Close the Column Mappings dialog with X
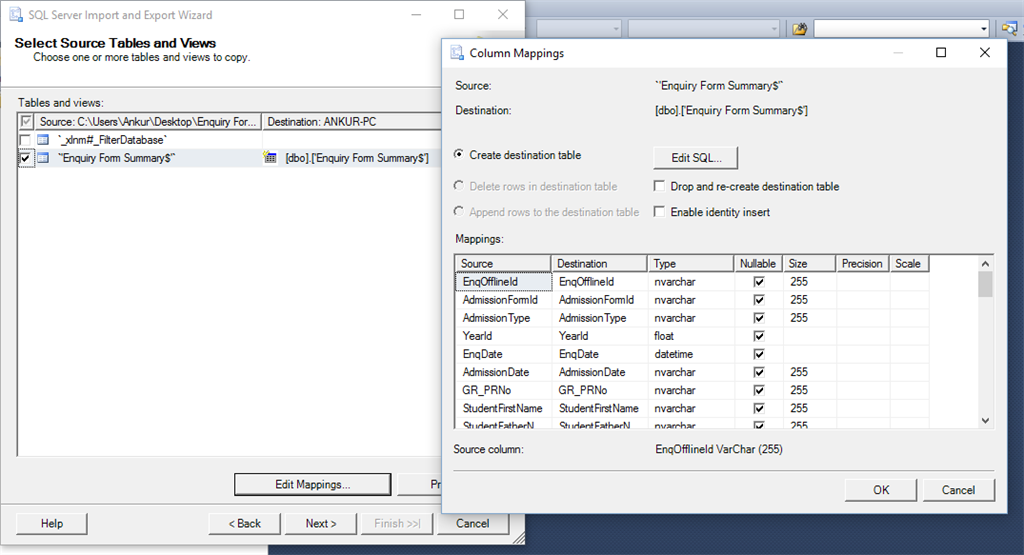1024x555 pixels. [x=985, y=53]
